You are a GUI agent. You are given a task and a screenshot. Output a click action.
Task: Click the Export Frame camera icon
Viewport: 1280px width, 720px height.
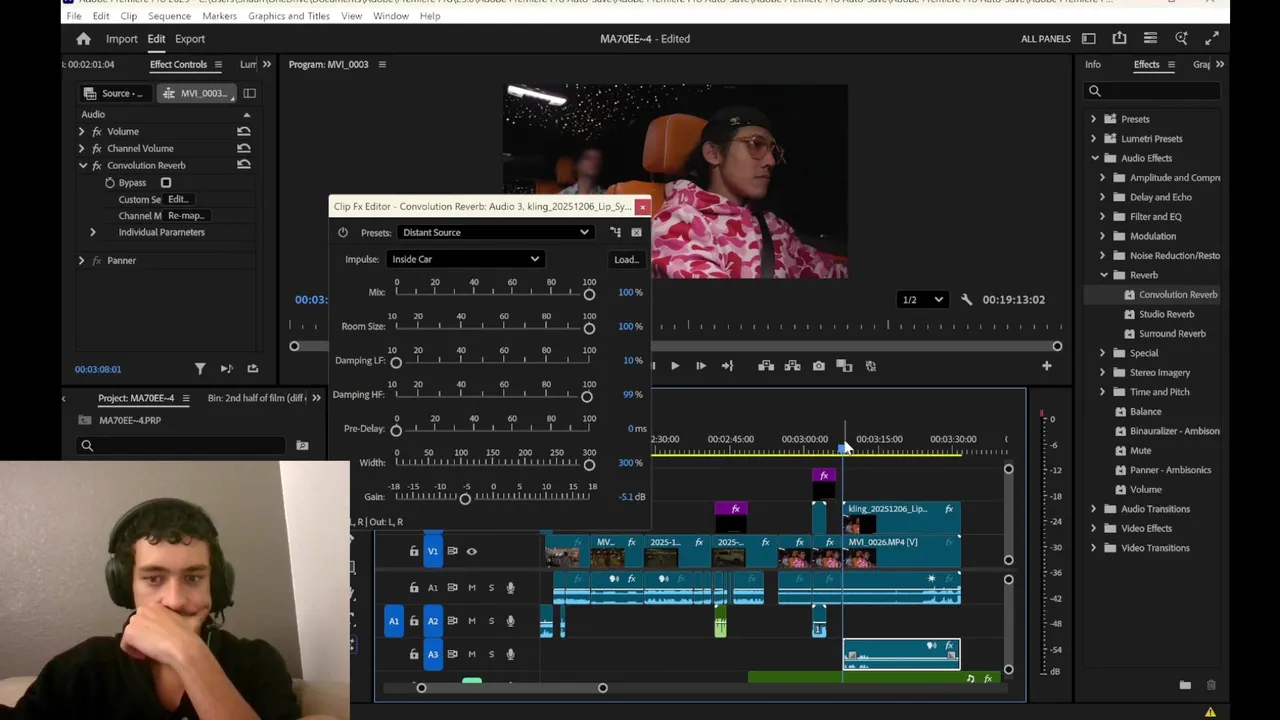[818, 366]
